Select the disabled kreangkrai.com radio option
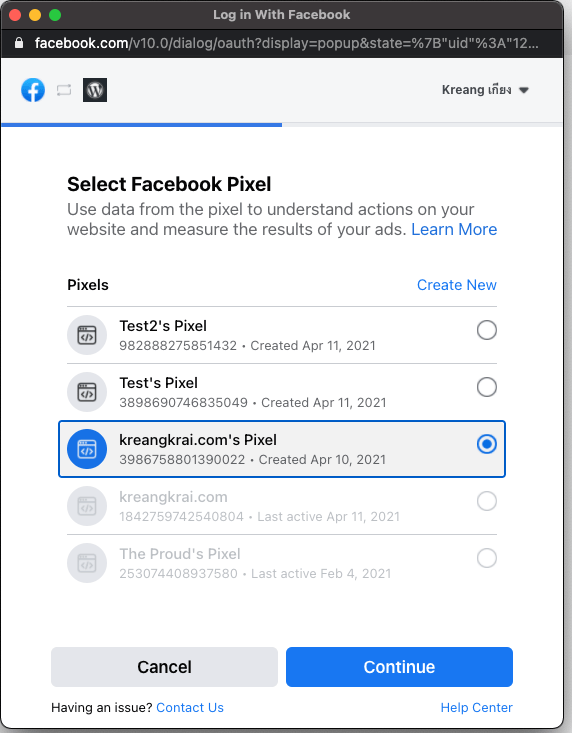This screenshot has width=572, height=733. click(486, 501)
